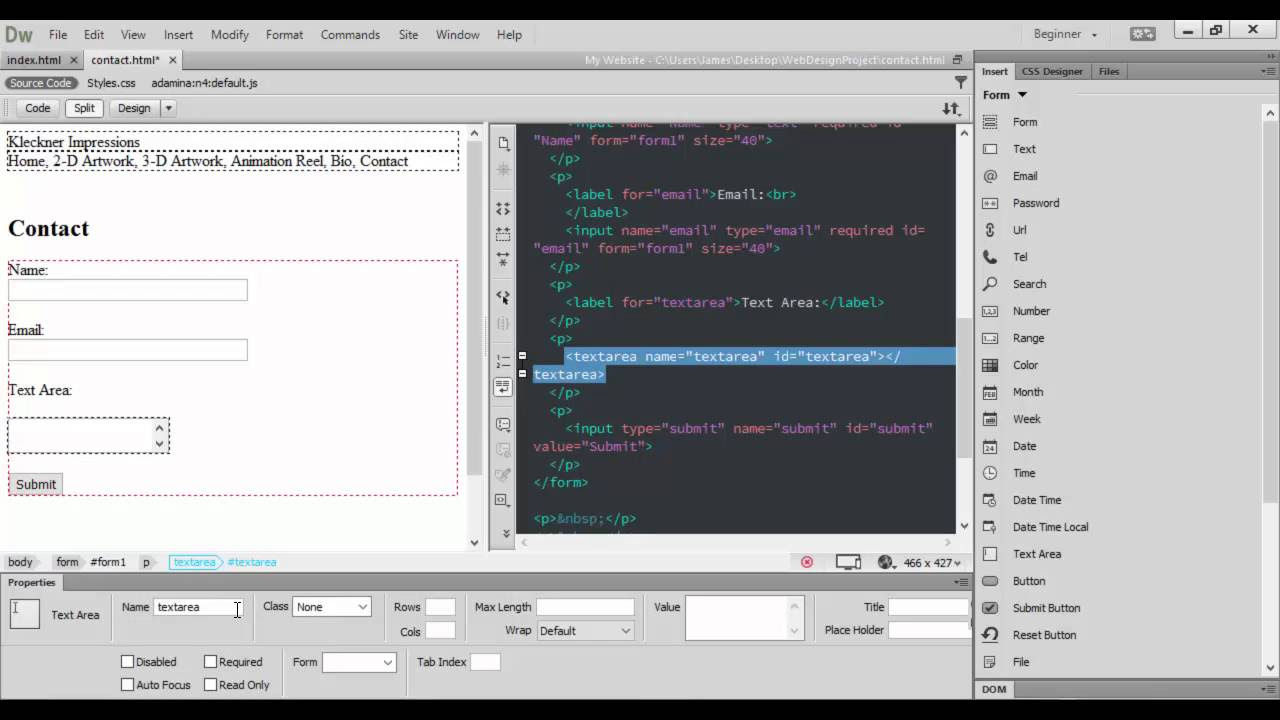Click the Name field in Properties
The height and width of the screenshot is (720, 1280).
[198, 607]
